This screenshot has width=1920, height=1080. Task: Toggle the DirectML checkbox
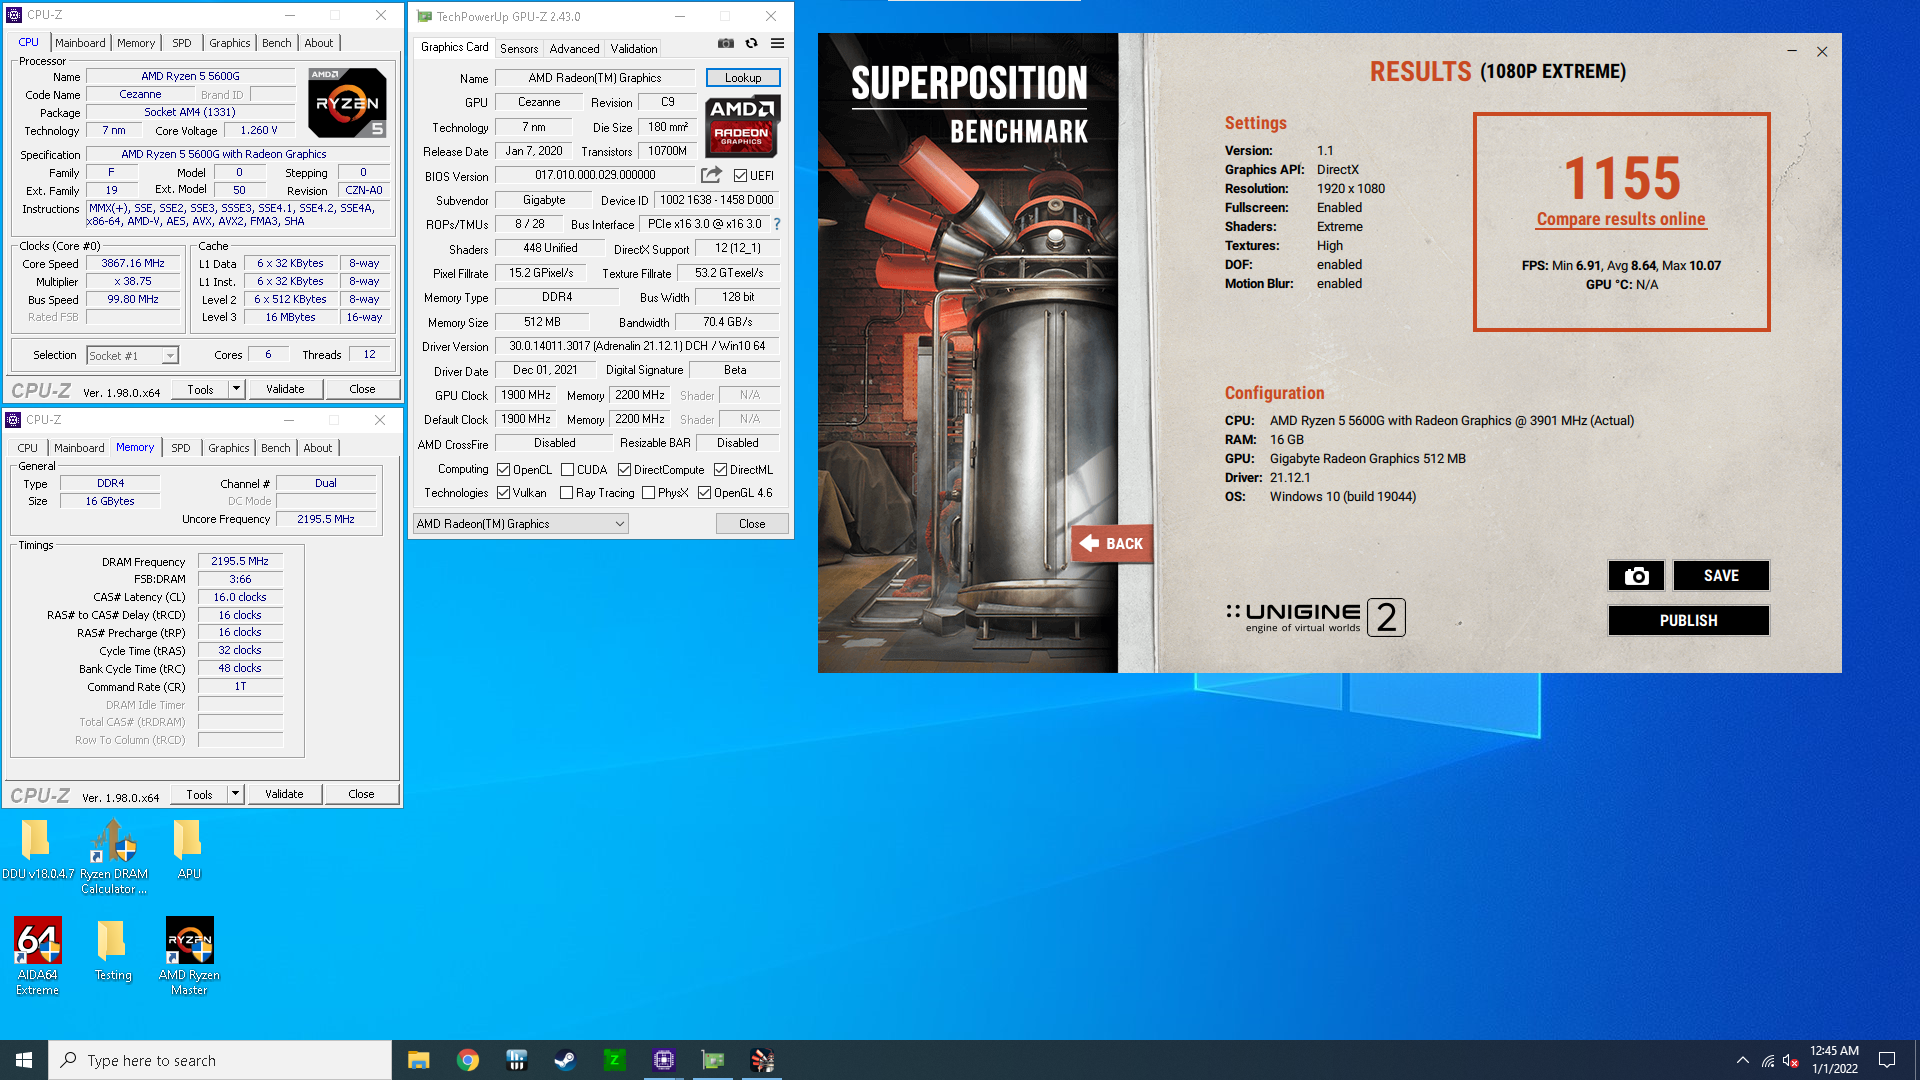[x=720, y=470]
